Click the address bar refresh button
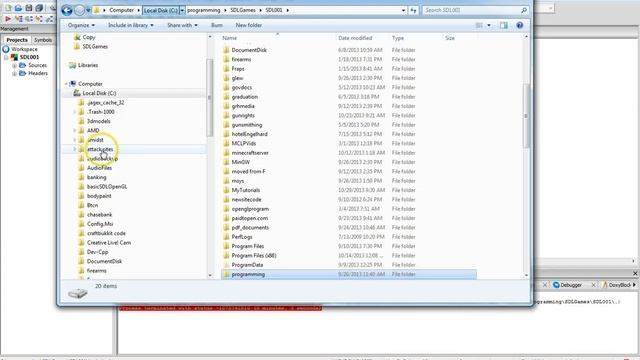Screen dimensions: 640x360 point(413,10)
